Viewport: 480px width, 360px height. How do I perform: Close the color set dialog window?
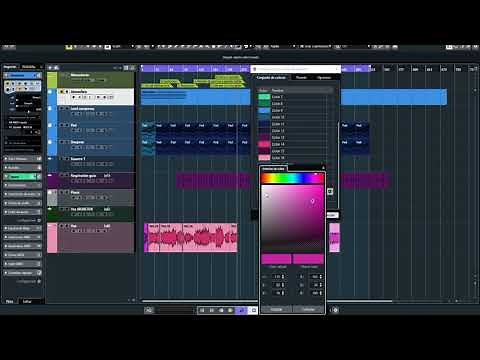coord(337,69)
